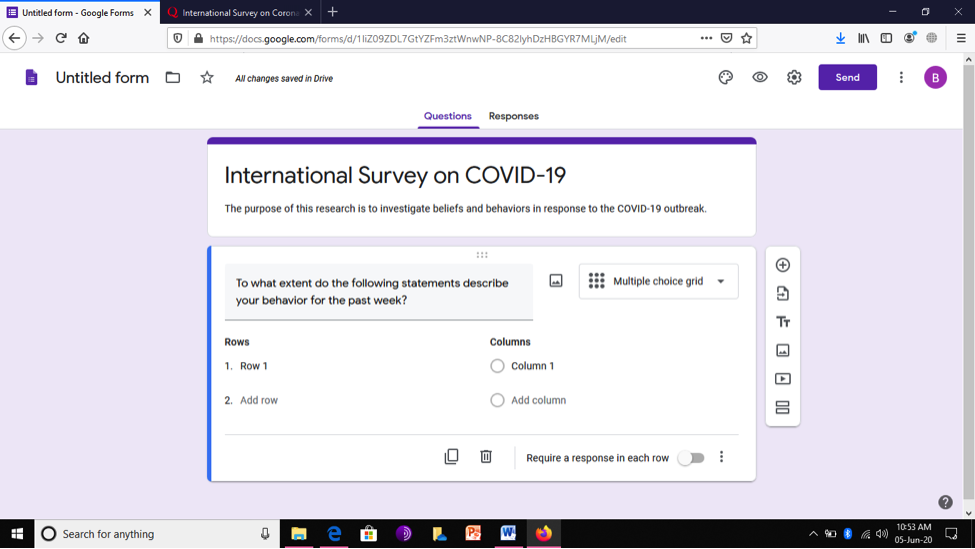This screenshot has width=975, height=549.
Task: Open Multiple choice grid type dropdown
Action: pyautogui.click(x=658, y=282)
